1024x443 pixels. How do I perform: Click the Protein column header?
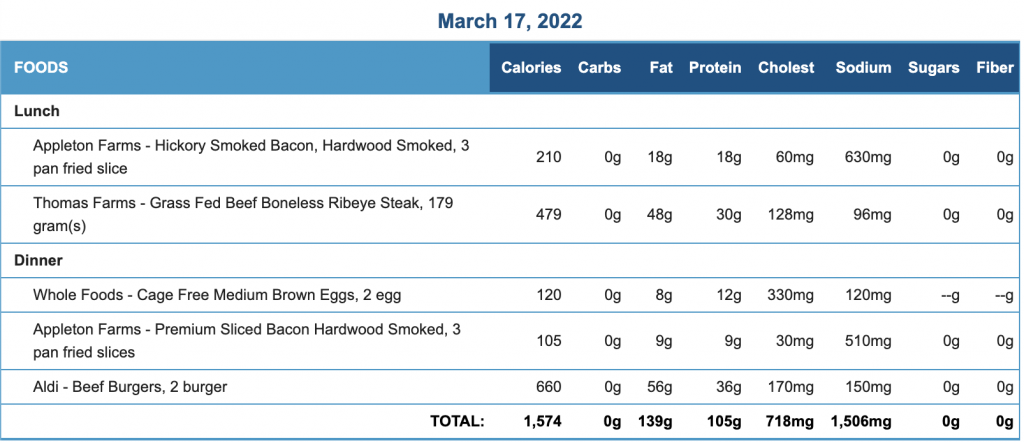[715, 67]
